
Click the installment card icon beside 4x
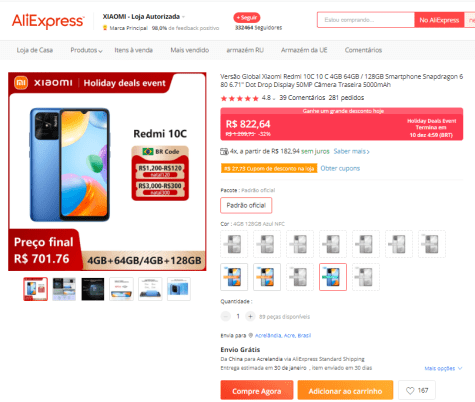click(x=224, y=152)
